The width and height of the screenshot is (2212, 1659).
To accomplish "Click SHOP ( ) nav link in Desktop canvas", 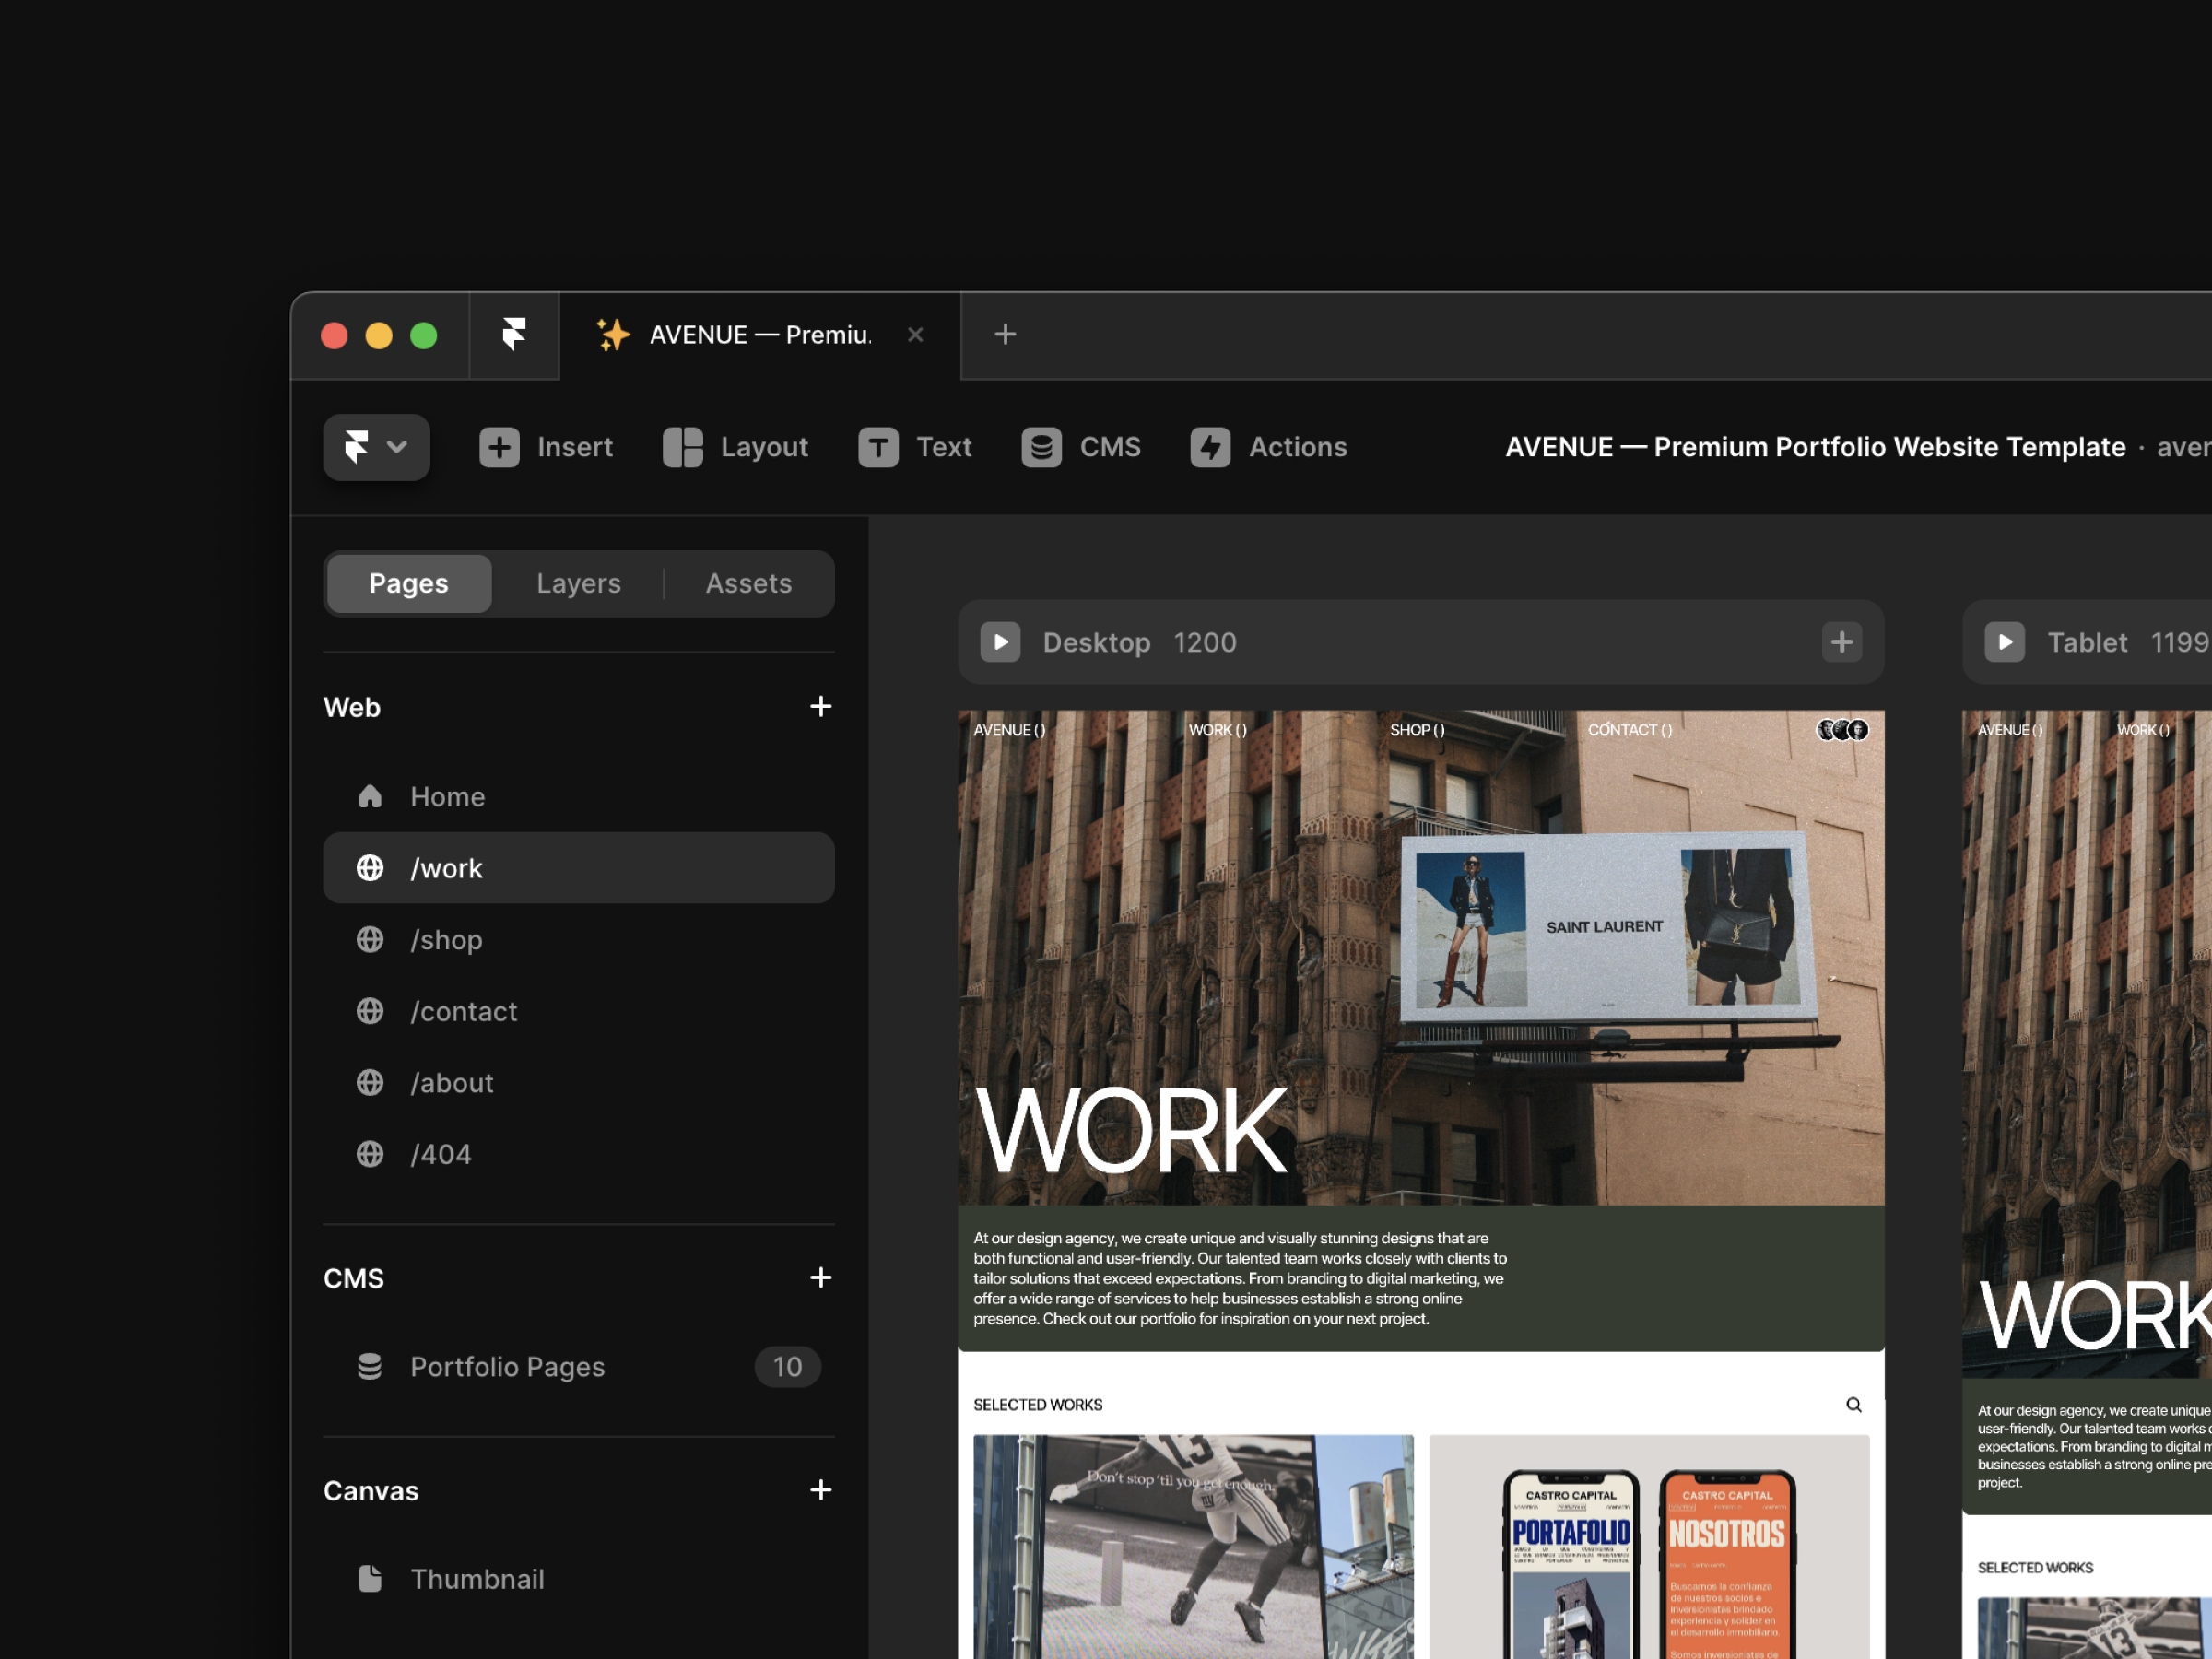I will pyautogui.click(x=1417, y=730).
